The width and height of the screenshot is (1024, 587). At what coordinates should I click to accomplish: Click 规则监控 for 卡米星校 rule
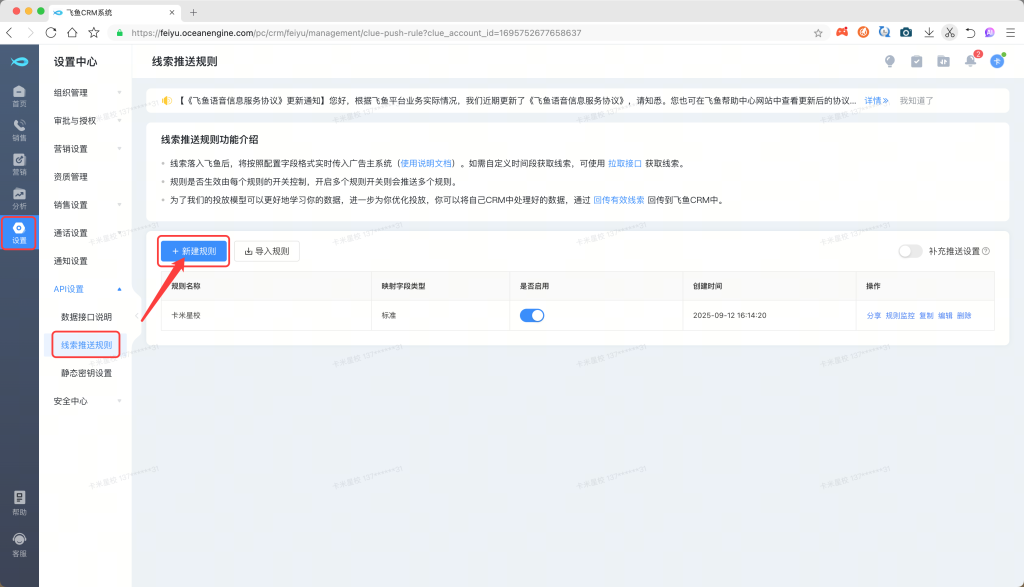900,315
